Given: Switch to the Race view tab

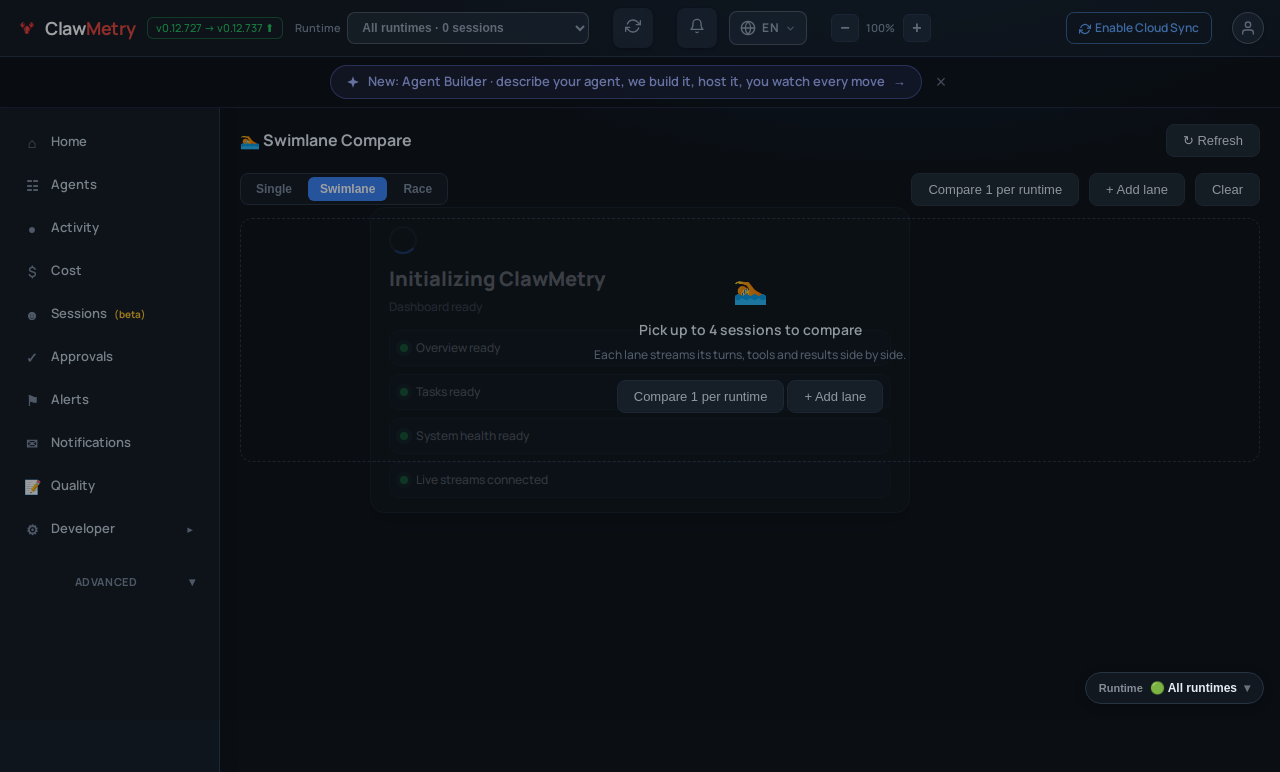Looking at the screenshot, I should pos(418,189).
